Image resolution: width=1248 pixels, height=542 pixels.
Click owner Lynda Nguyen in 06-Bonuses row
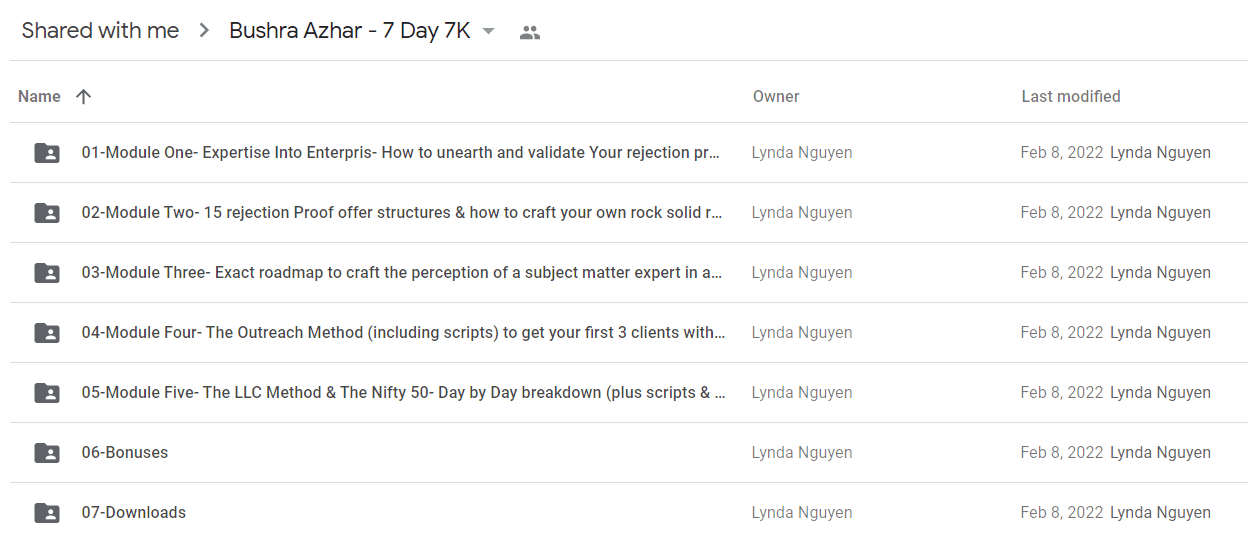click(802, 453)
